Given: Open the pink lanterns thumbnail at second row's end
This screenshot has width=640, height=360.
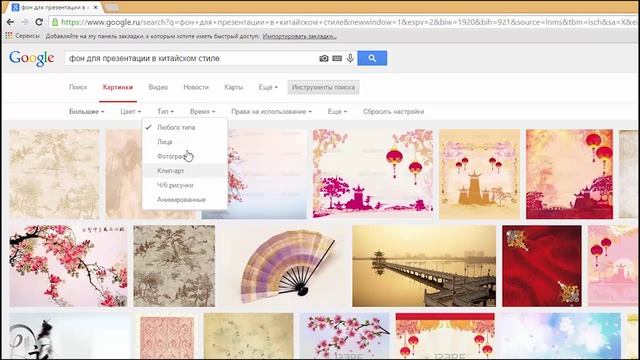Looking at the screenshot, I should [613, 266].
